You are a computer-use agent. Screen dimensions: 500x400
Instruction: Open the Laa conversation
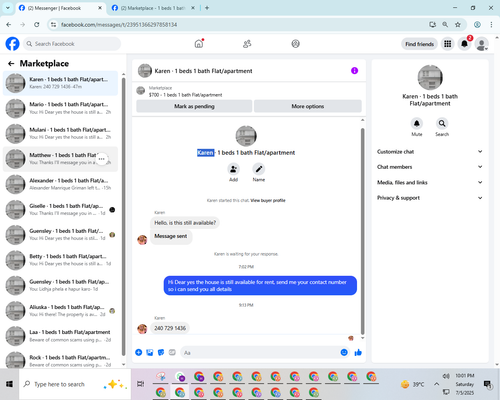60,336
